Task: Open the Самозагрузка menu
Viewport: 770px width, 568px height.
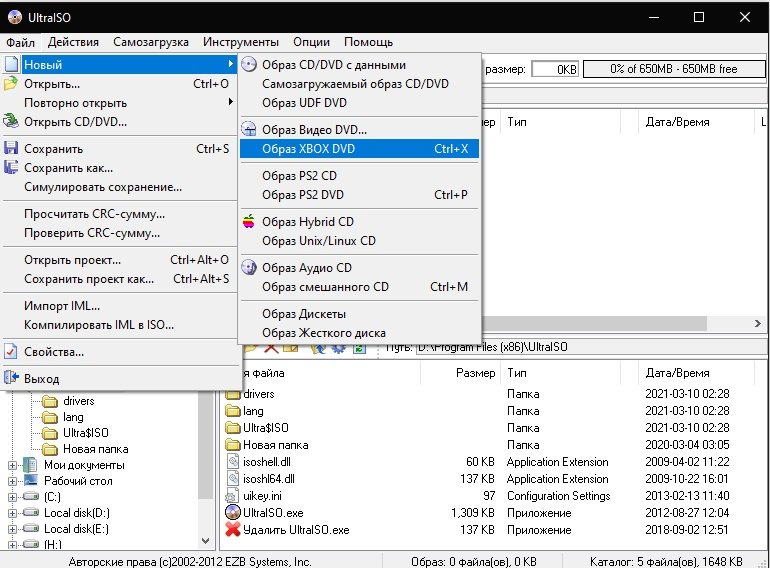Action: tap(151, 42)
